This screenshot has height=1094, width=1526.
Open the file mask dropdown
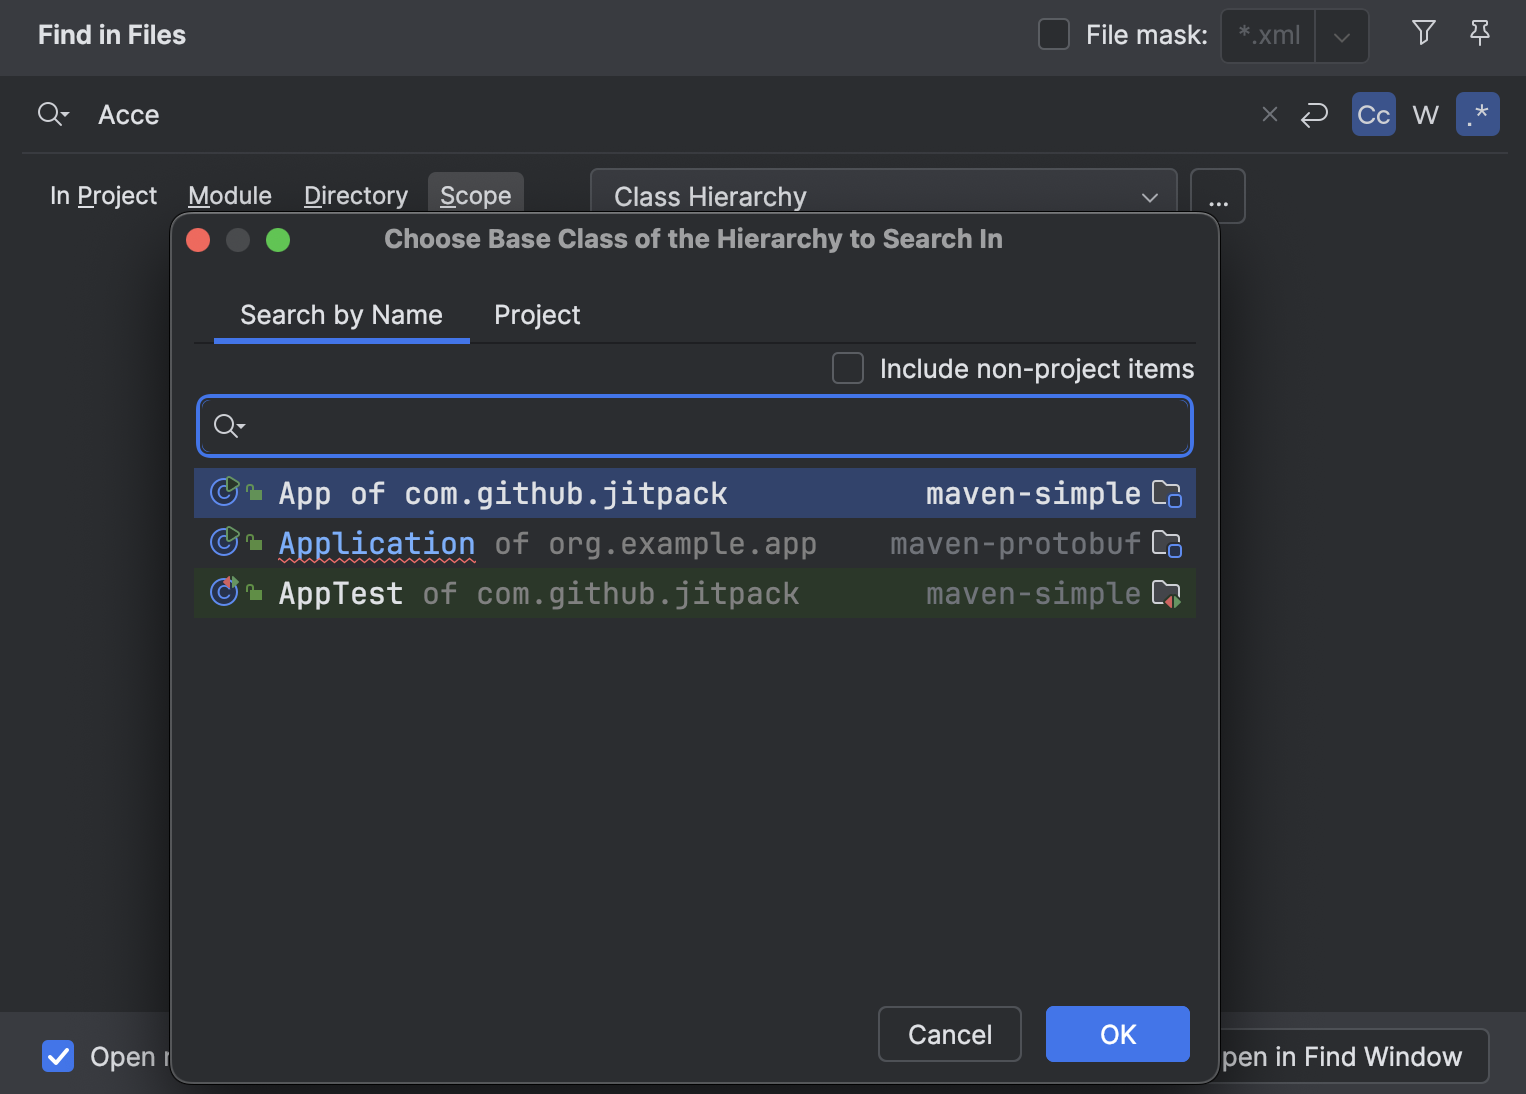pos(1341,35)
